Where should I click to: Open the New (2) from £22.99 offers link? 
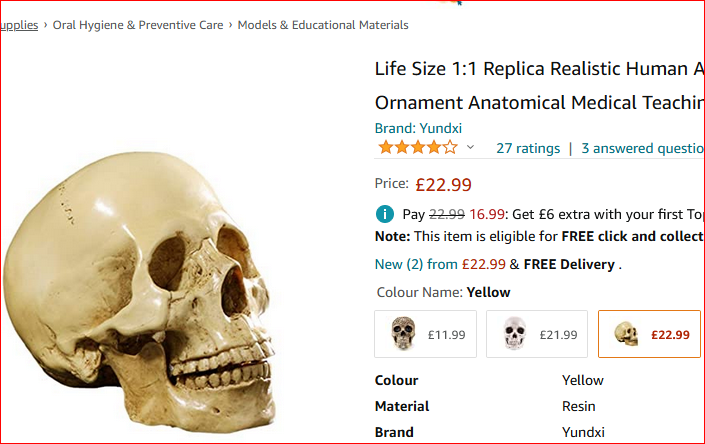[x=439, y=265]
